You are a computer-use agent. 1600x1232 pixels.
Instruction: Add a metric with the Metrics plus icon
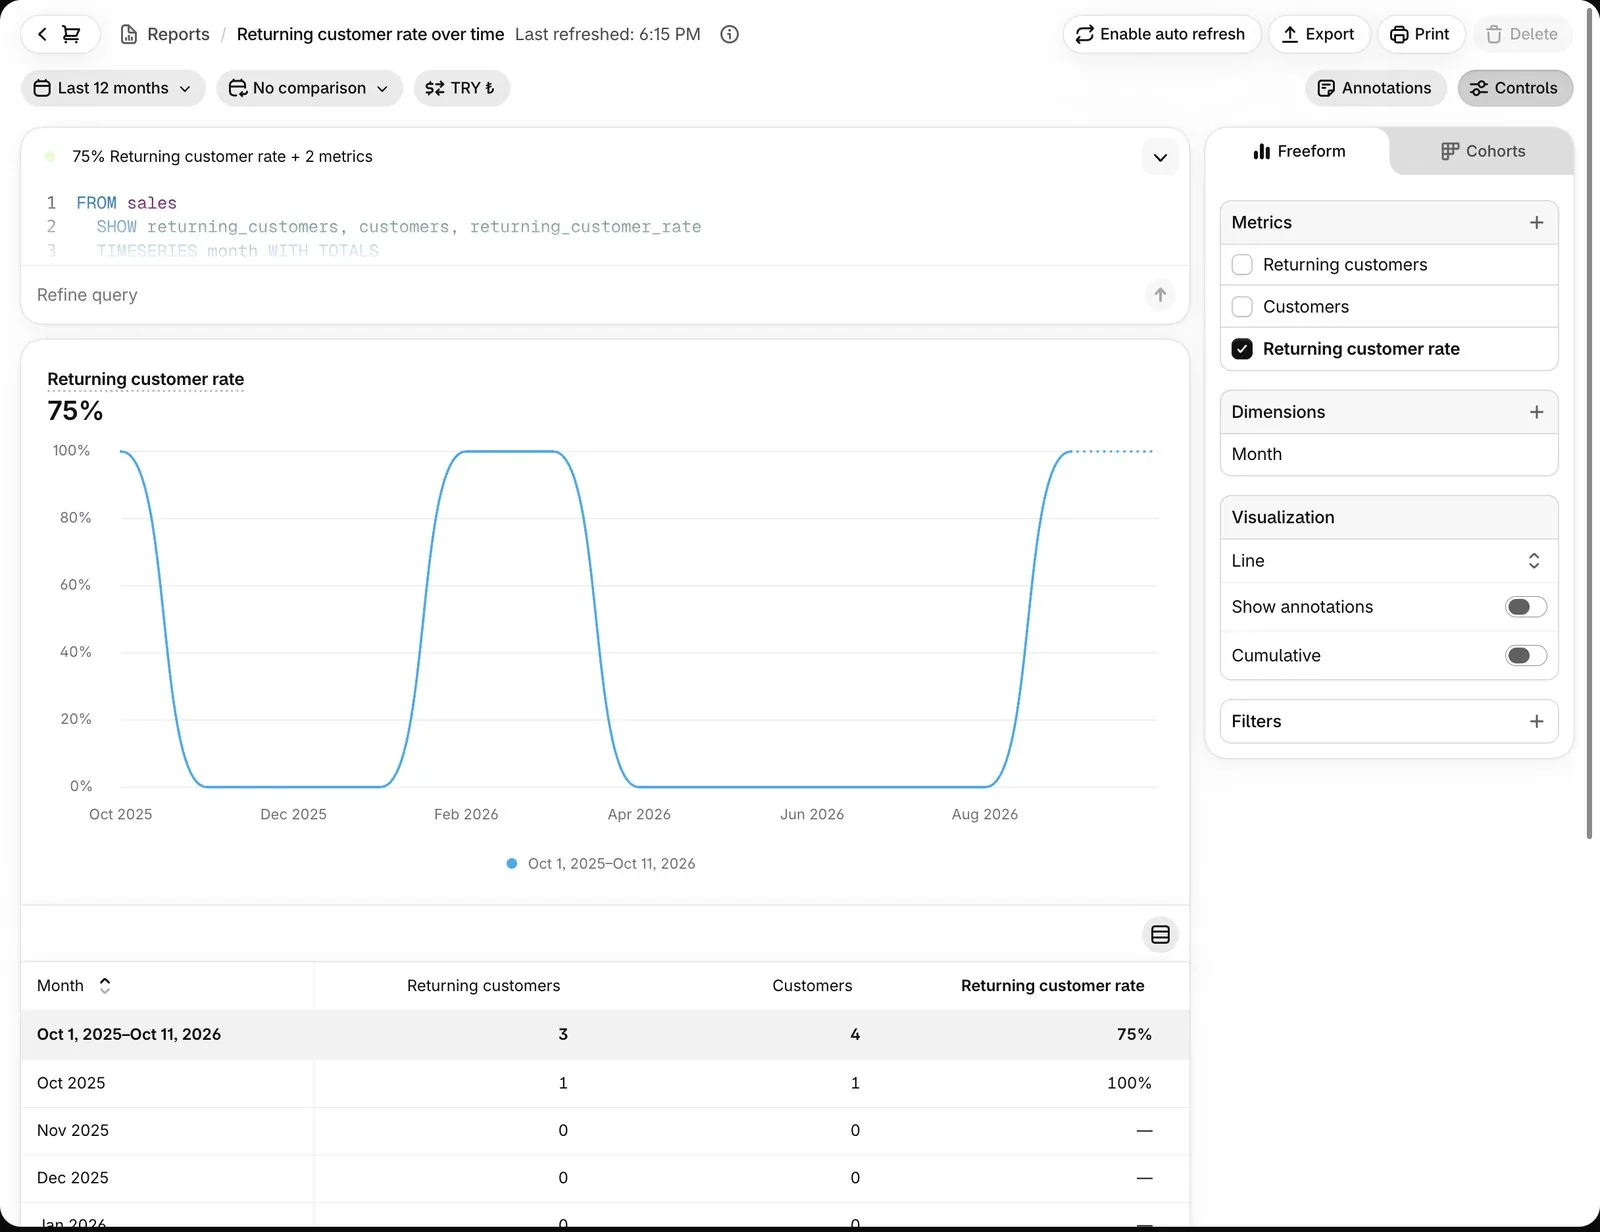1537,222
